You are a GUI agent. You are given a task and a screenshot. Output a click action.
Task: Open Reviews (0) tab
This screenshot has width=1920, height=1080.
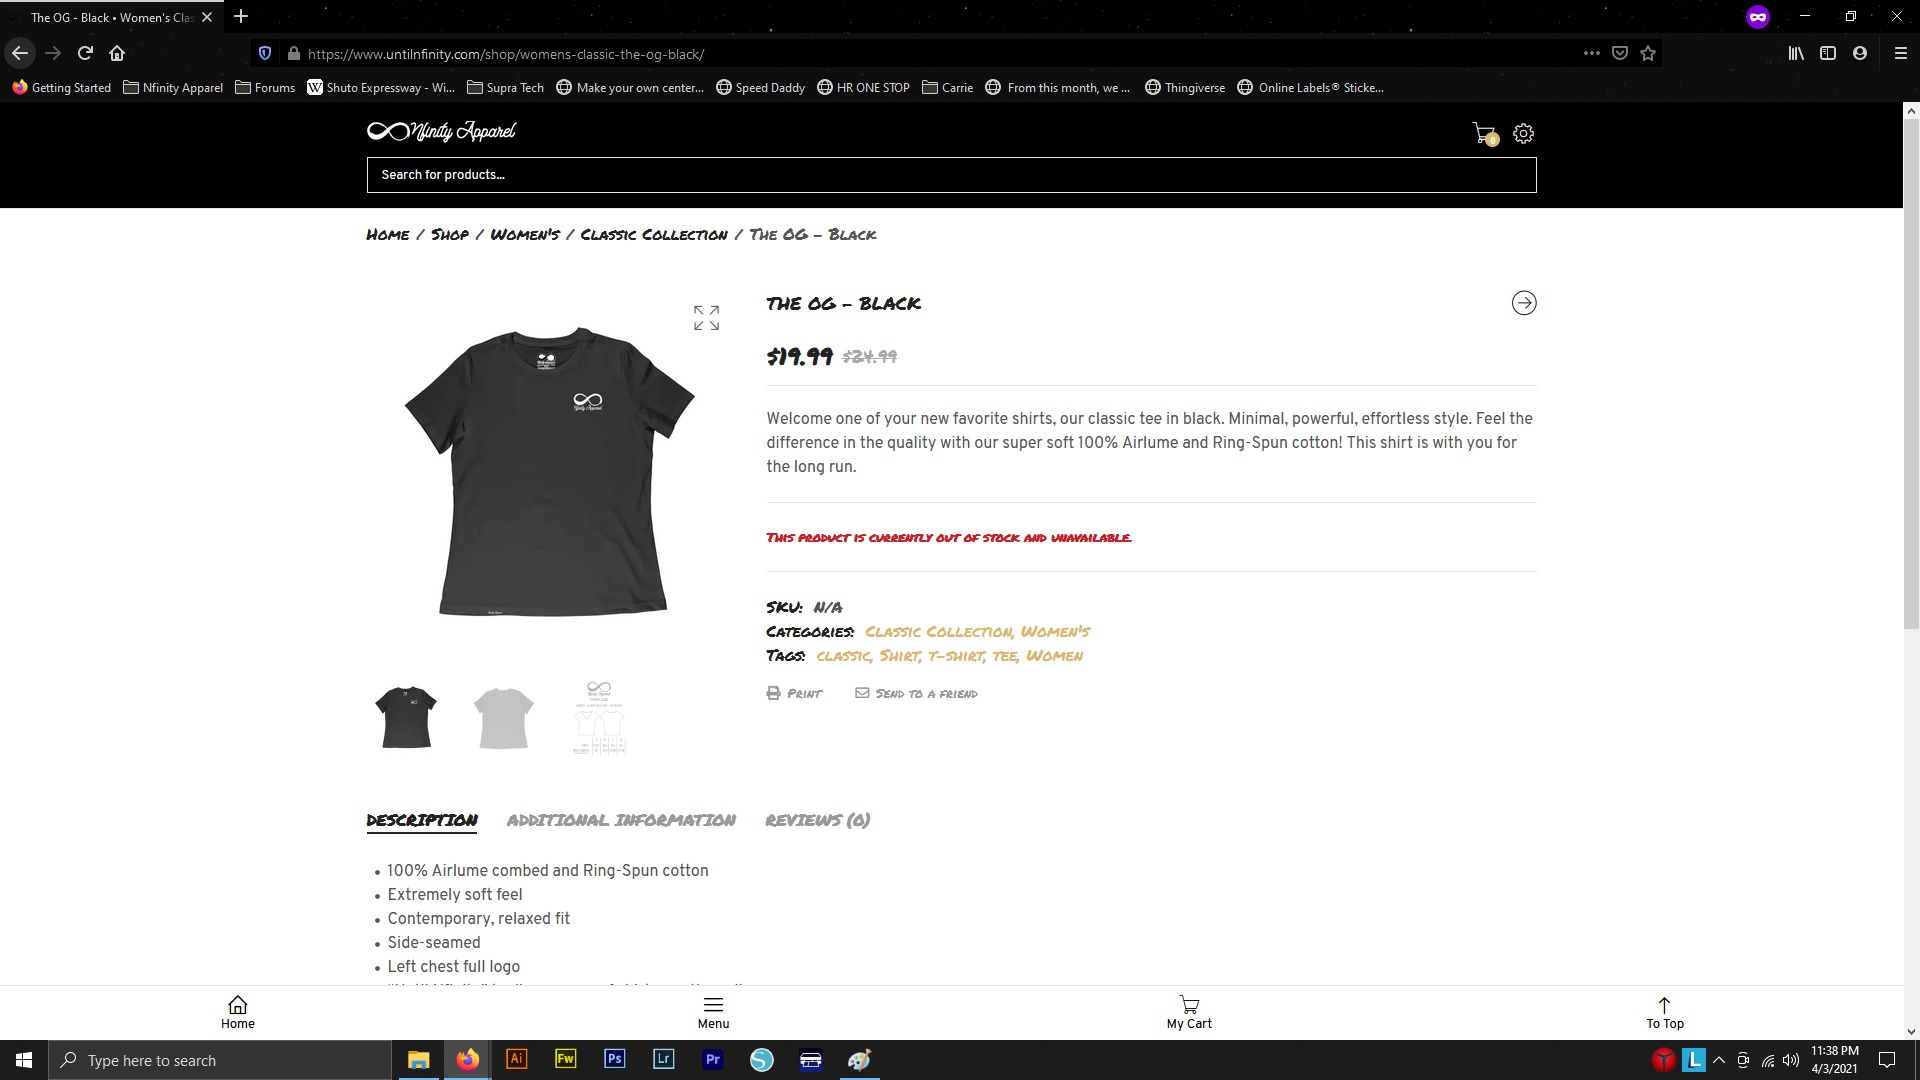(817, 820)
